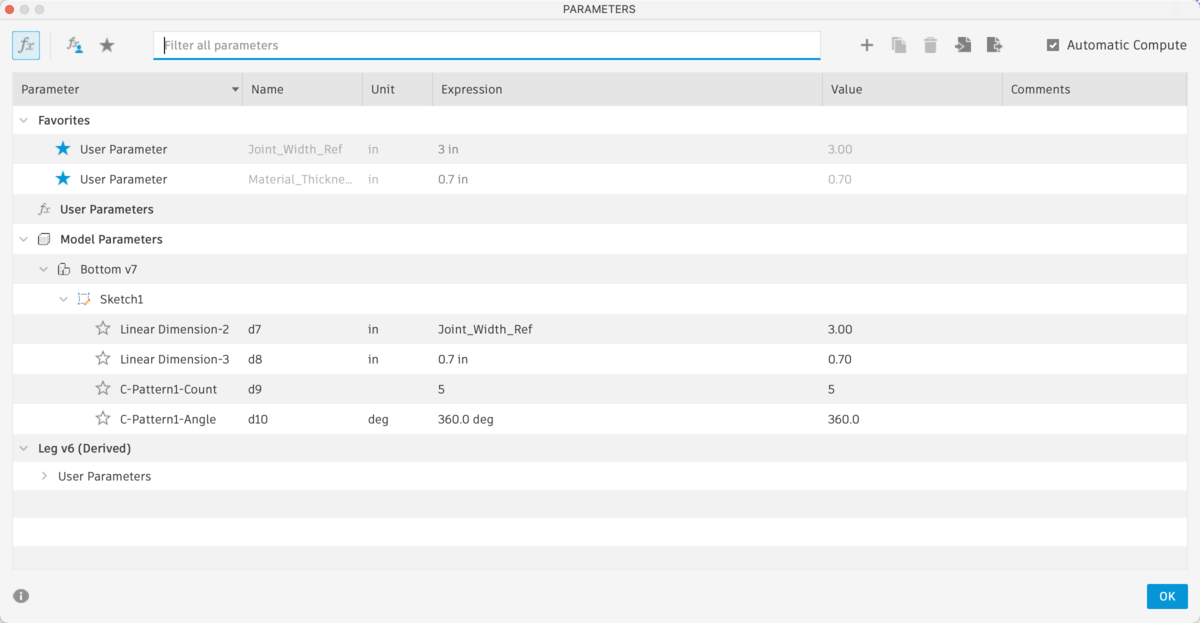Open the favorites filter star icon
This screenshot has height=623, width=1200.
click(x=106, y=45)
